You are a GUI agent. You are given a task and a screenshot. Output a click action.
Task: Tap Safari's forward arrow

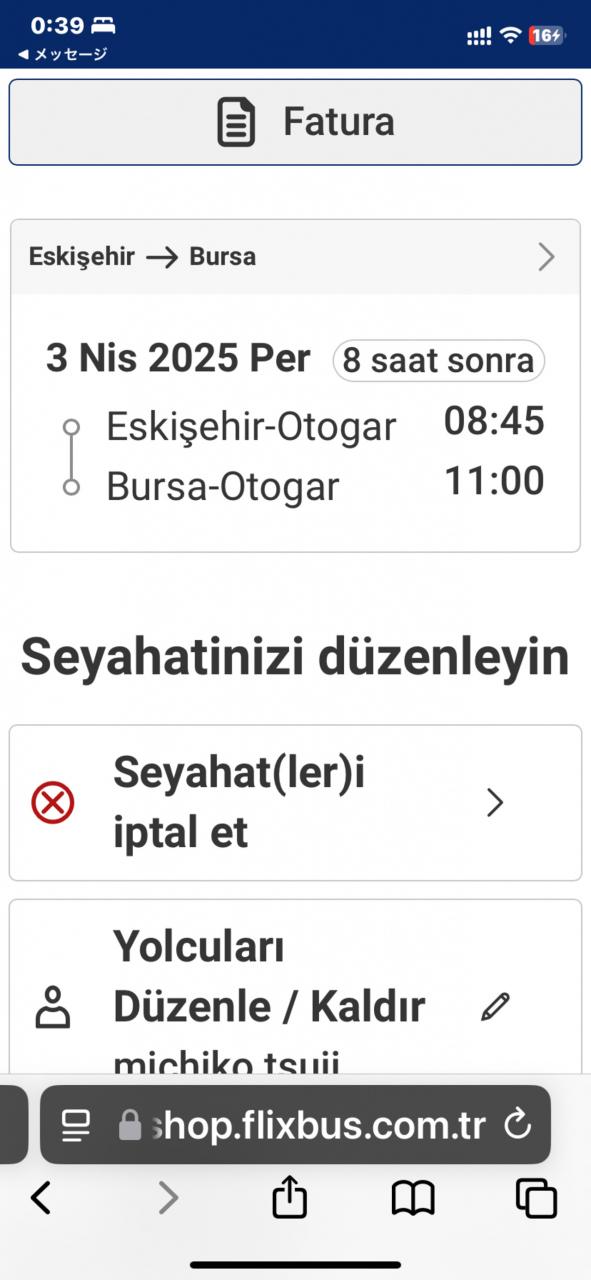tap(168, 1197)
